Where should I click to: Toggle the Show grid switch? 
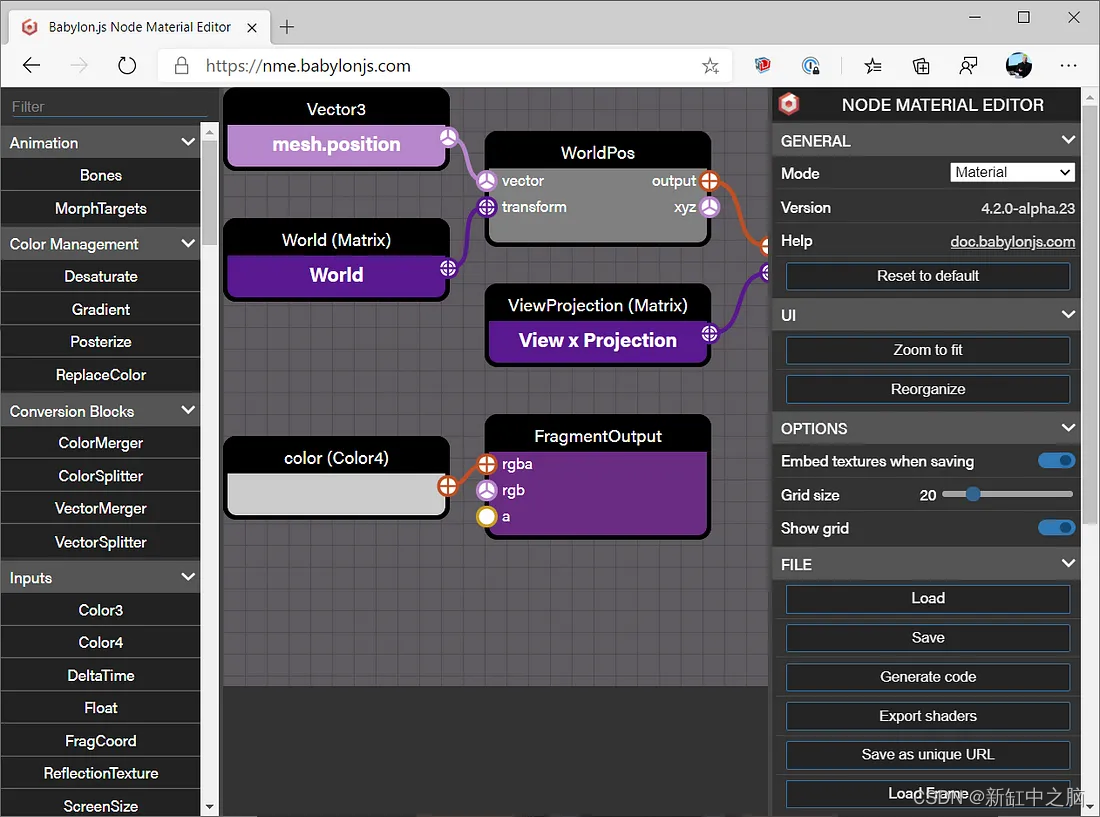click(x=1057, y=528)
